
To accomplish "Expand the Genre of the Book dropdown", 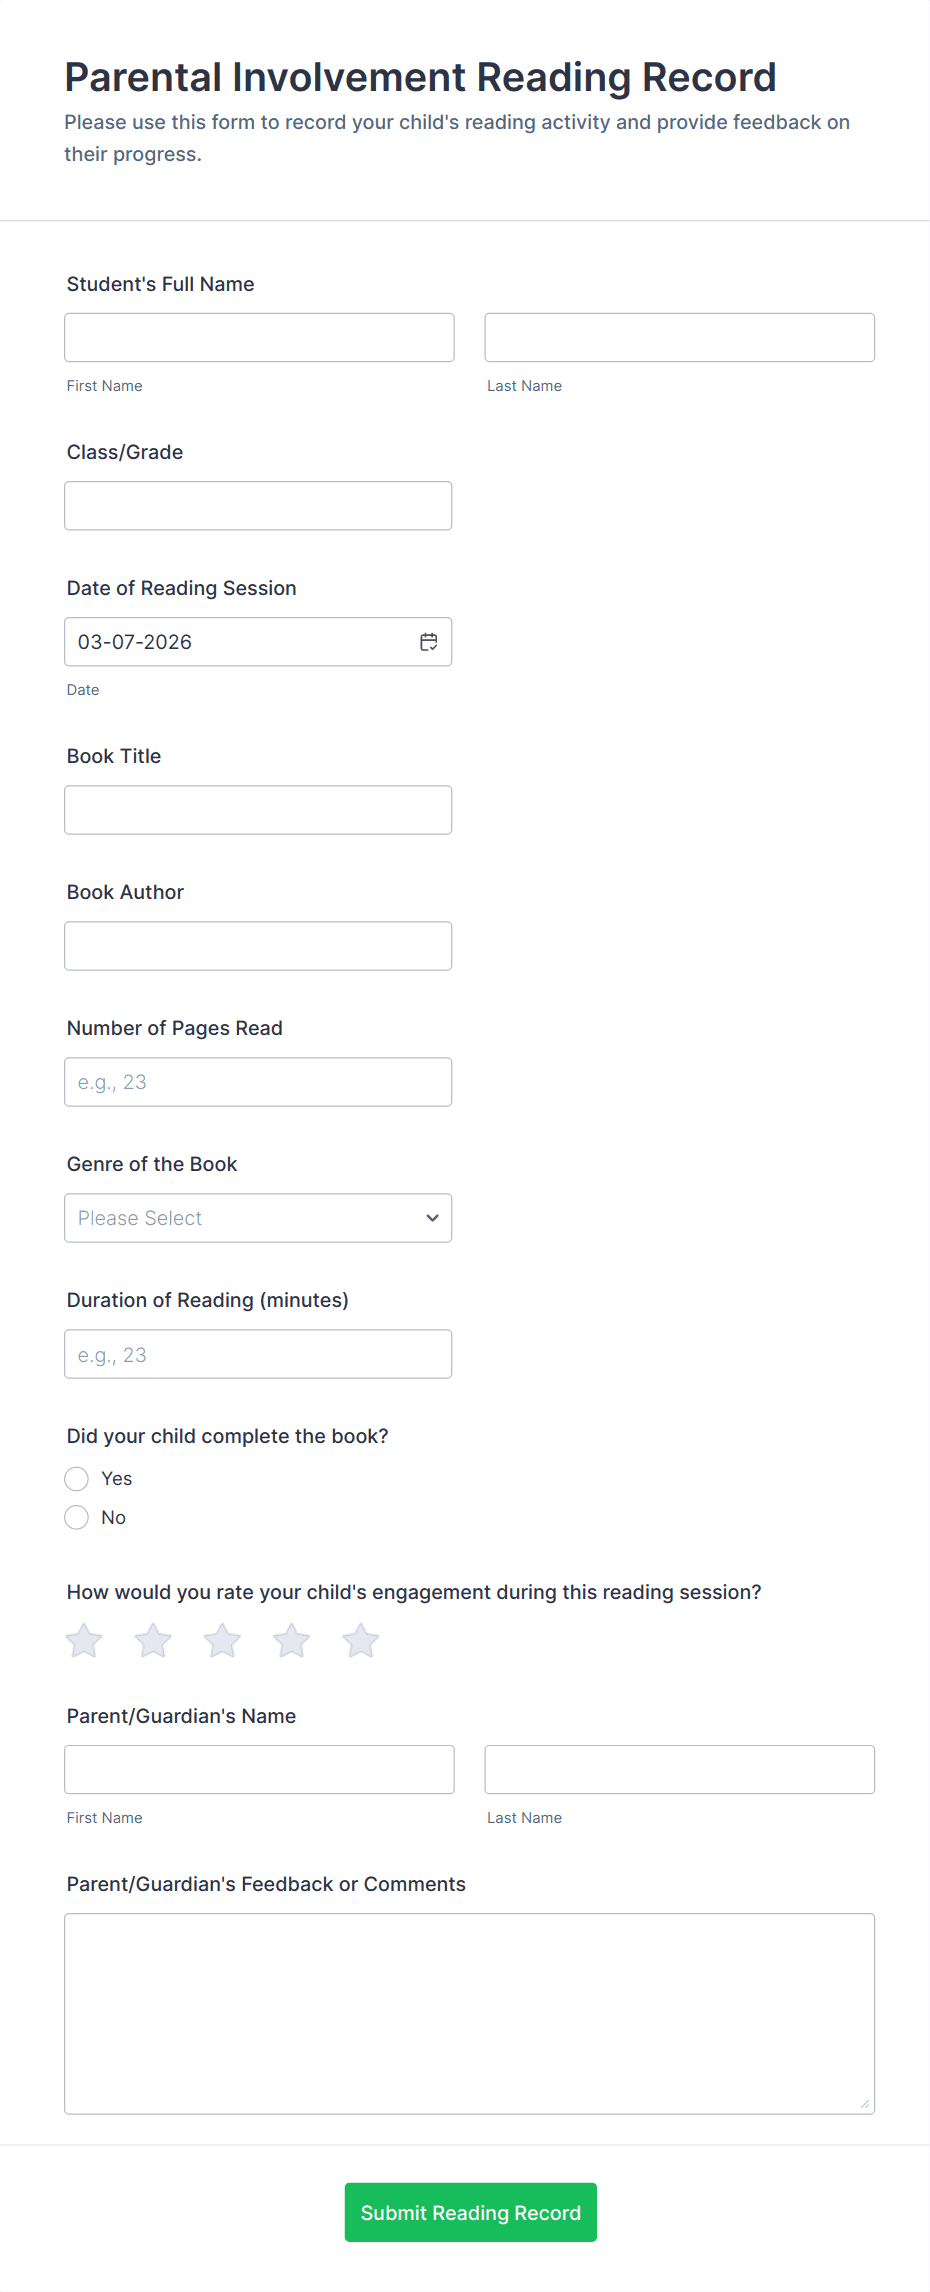I will pos(258,1218).
